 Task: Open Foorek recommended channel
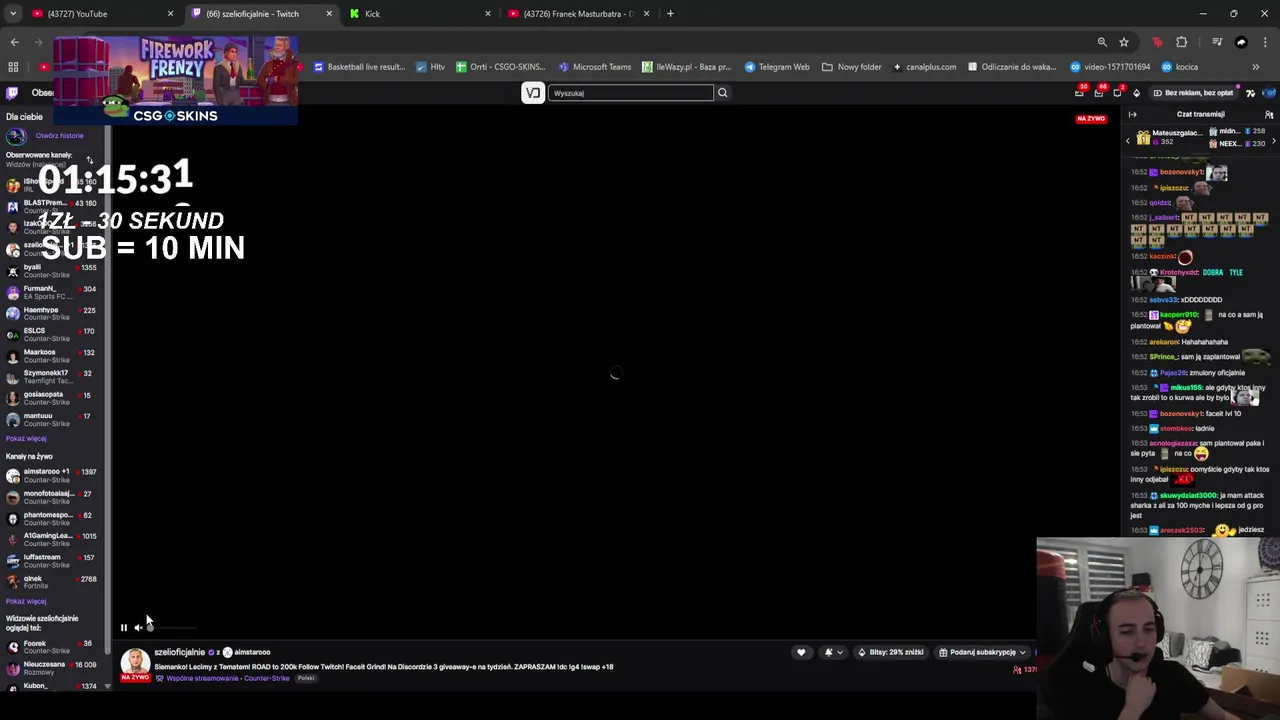click(x=52, y=647)
